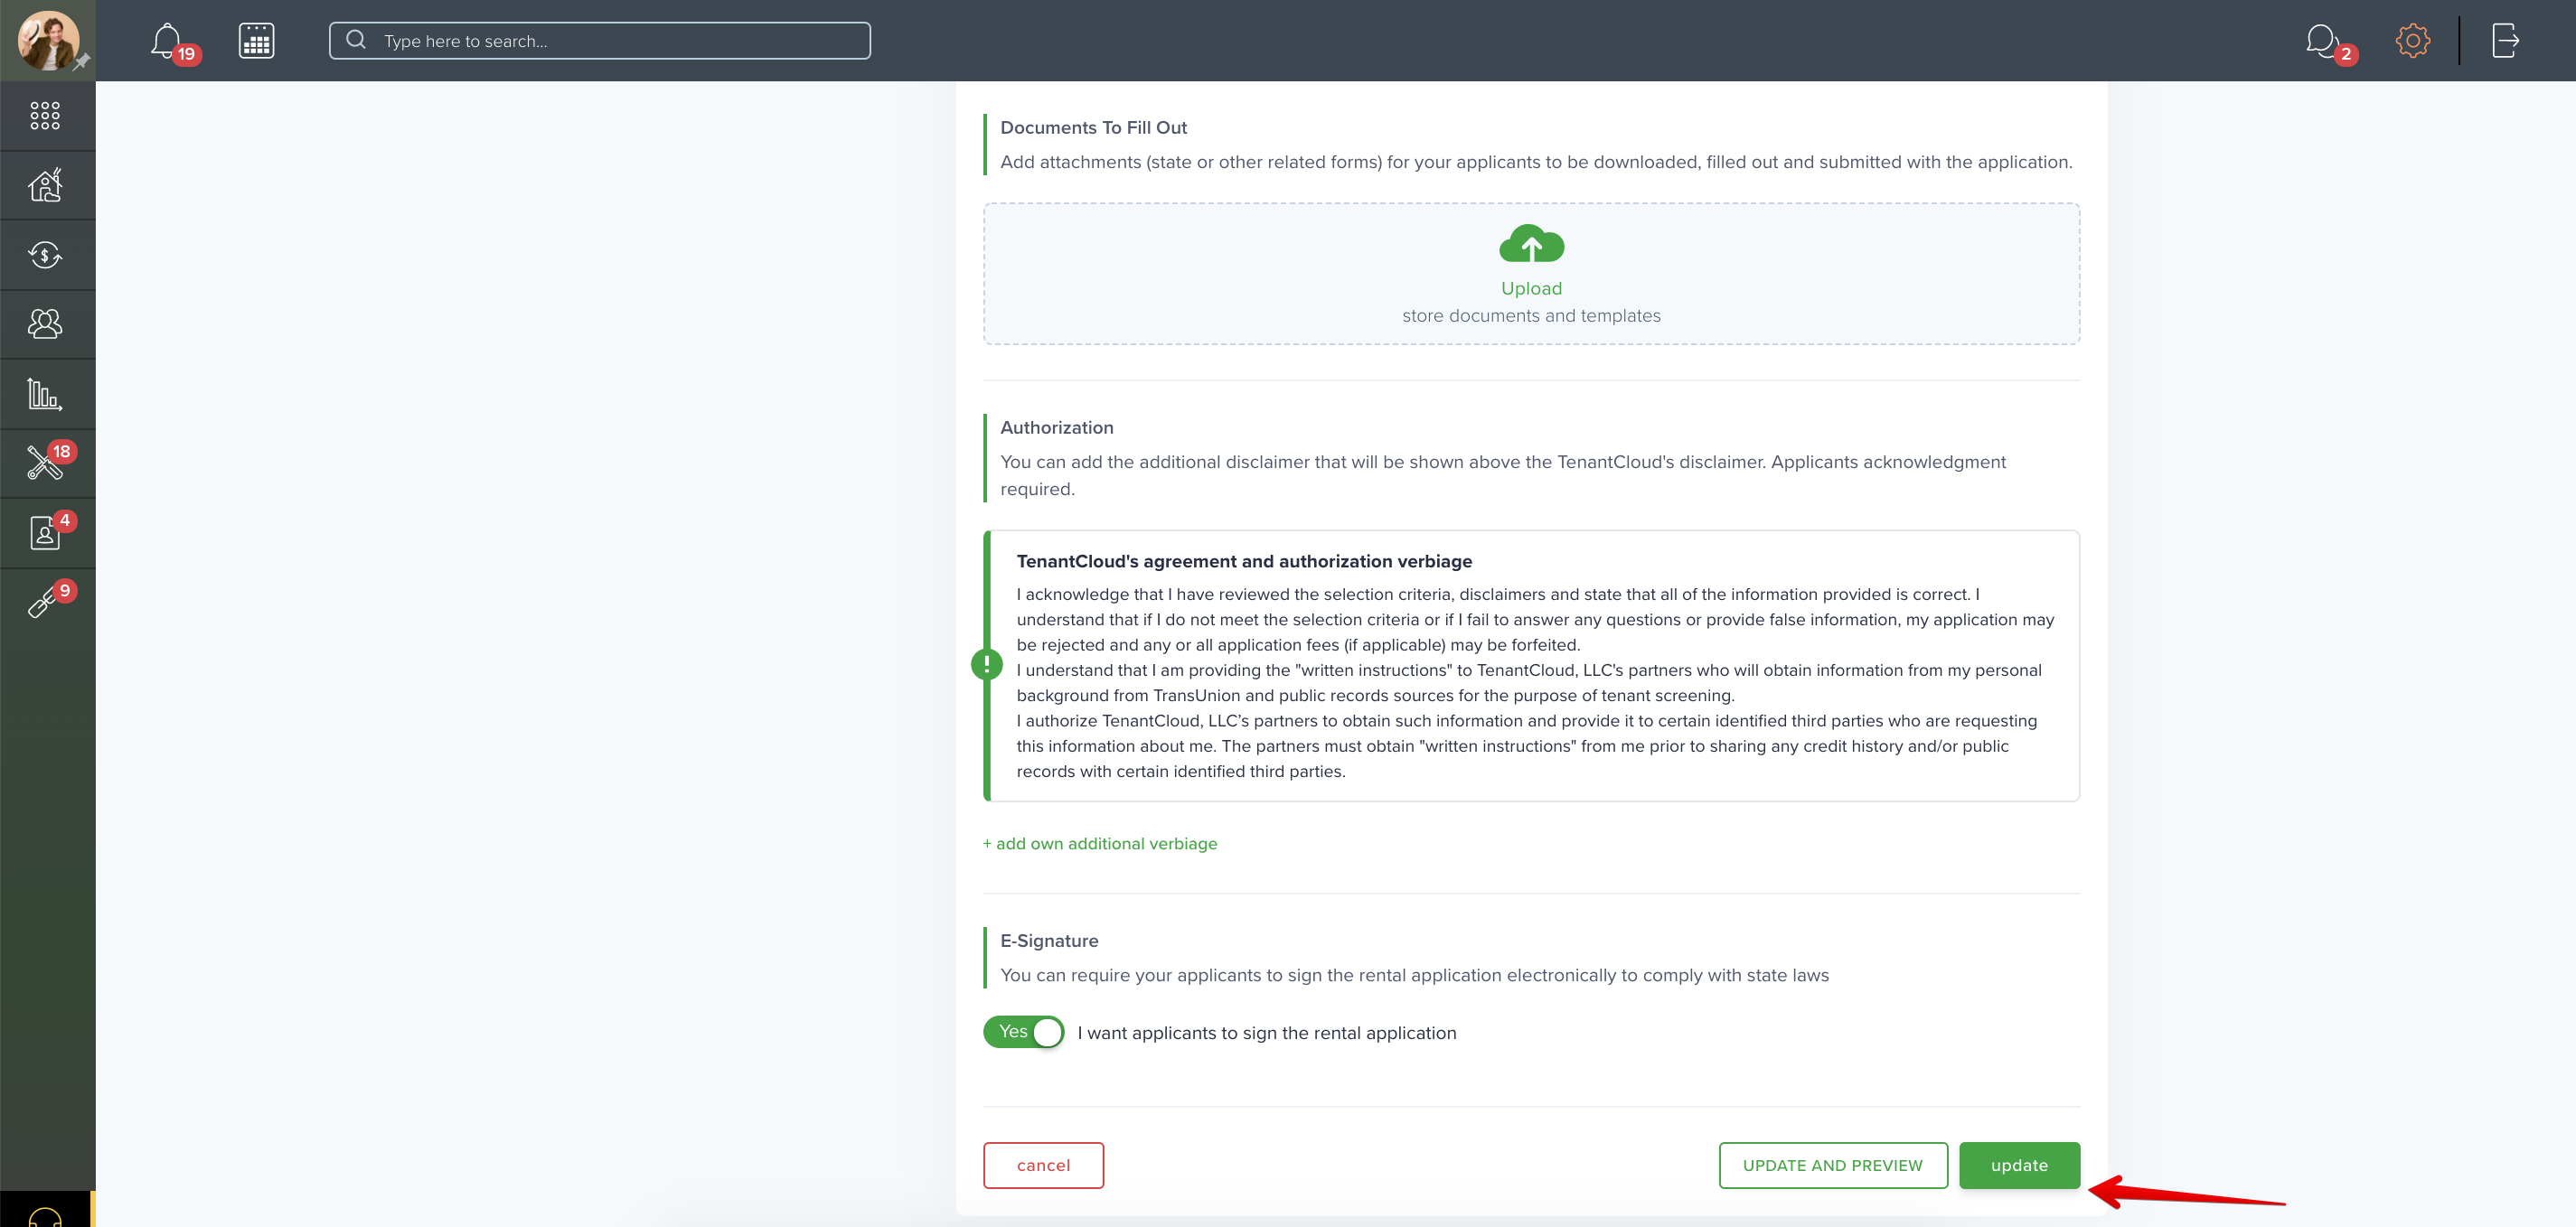
Task: Open the support headset icon at sidebar bottom
Action: (45, 1215)
